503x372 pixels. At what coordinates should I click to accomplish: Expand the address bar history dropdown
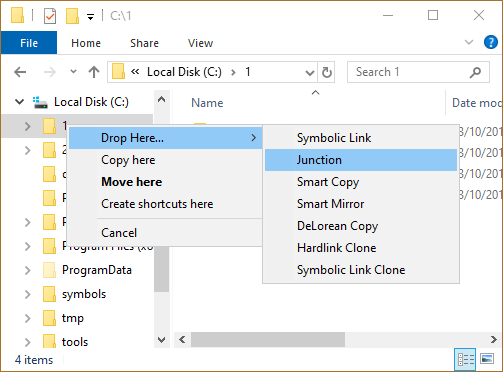pyautogui.click(x=310, y=72)
